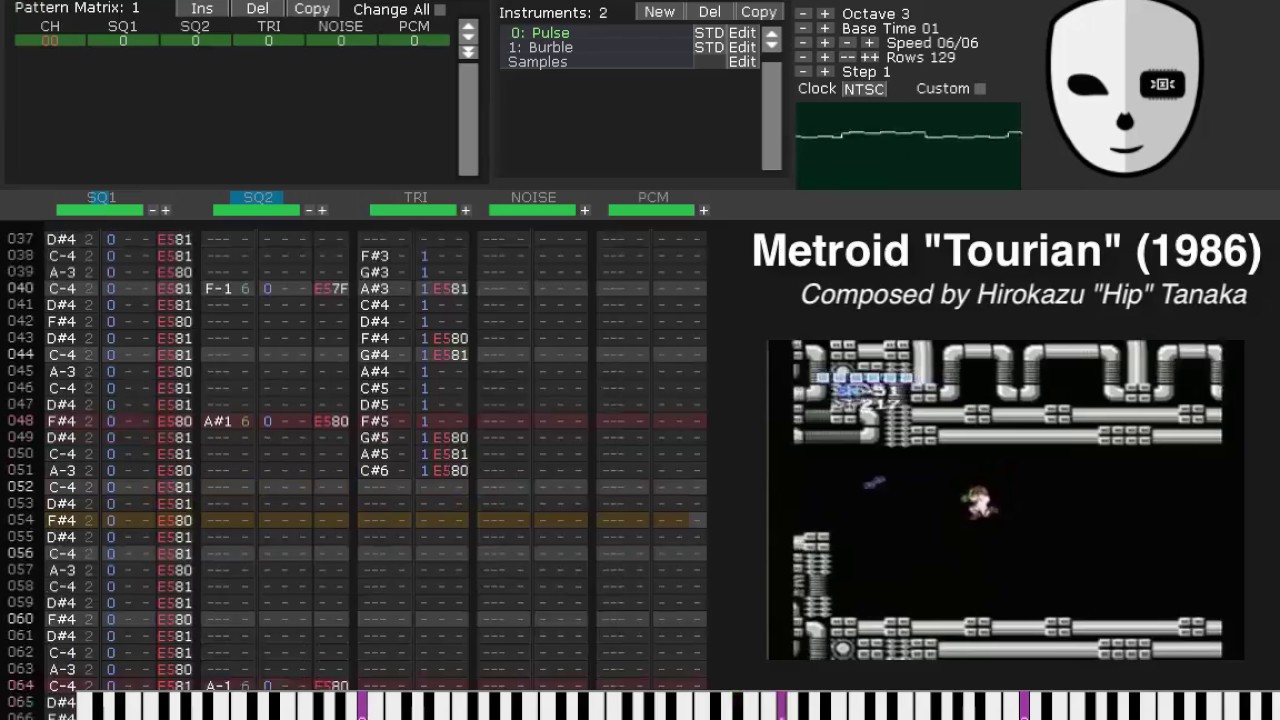Click the pattern matrix vertical scrollbar
The height and width of the screenshot is (720, 1280).
[x=468, y=118]
